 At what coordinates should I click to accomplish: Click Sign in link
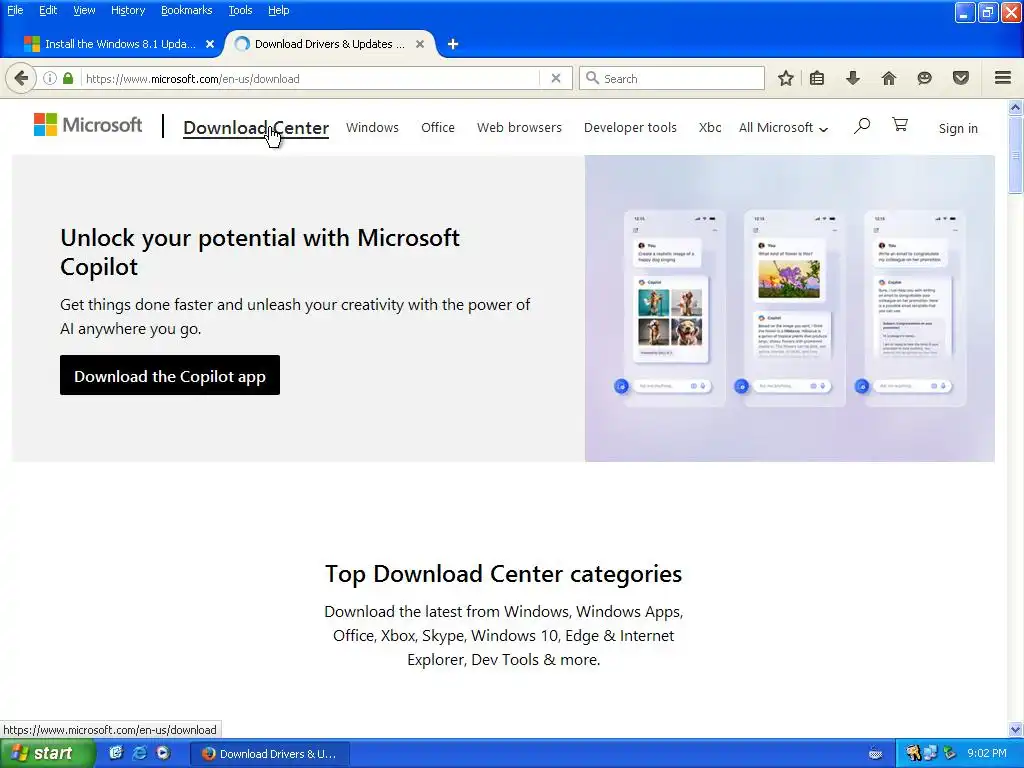pos(958,129)
